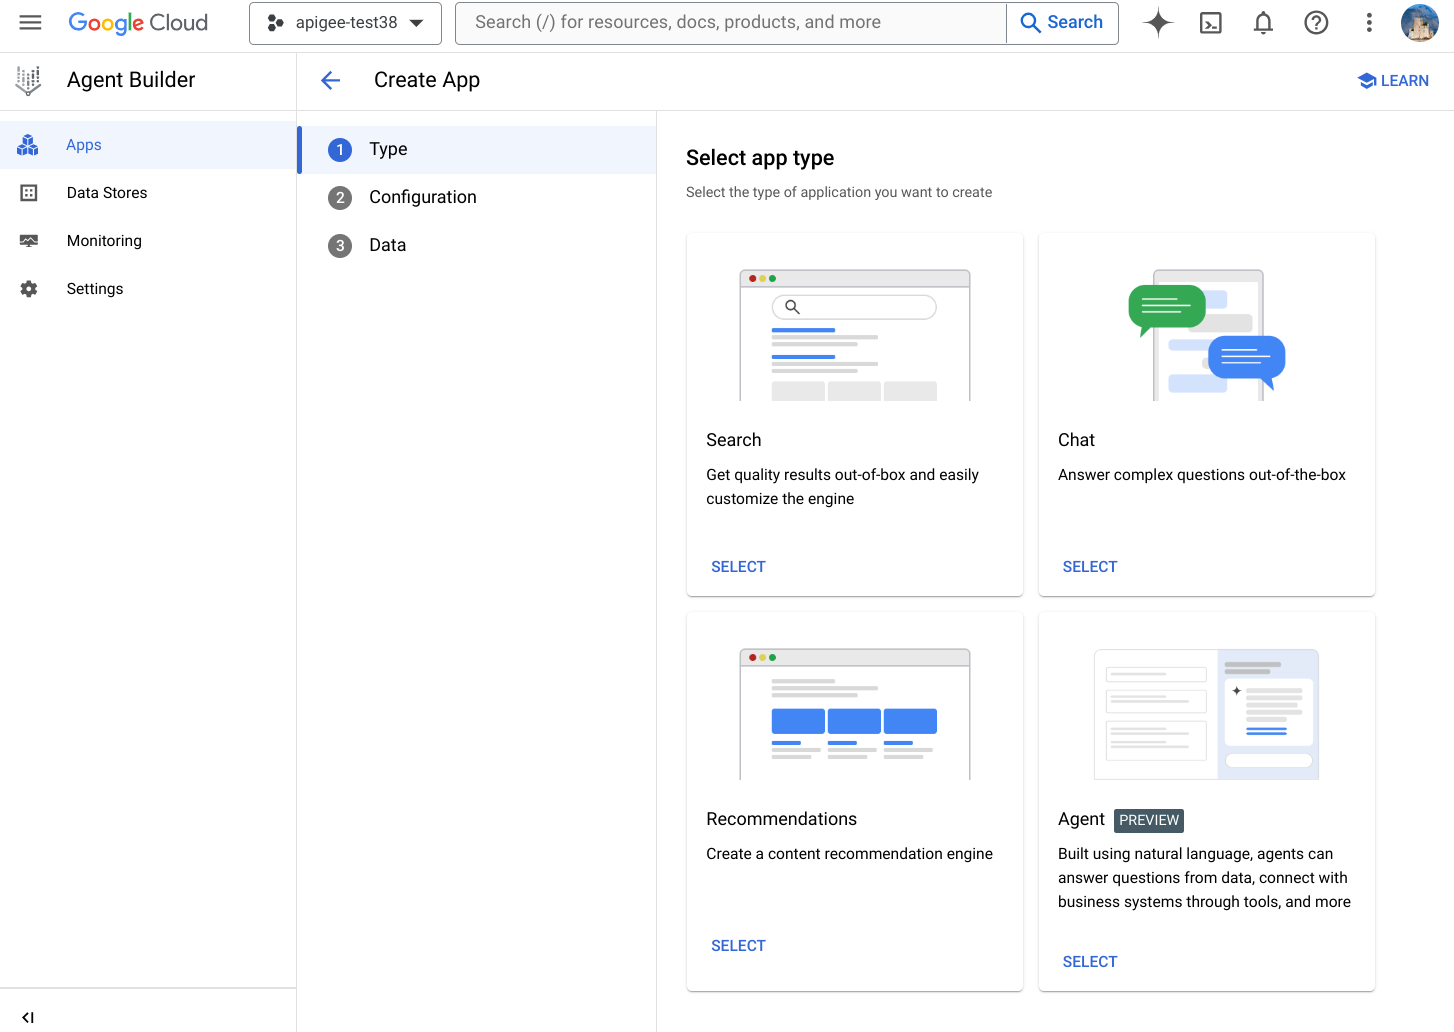1454x1032 pixels.
Task: Open the main navigation hamburger menu
Action: point(31,22)
